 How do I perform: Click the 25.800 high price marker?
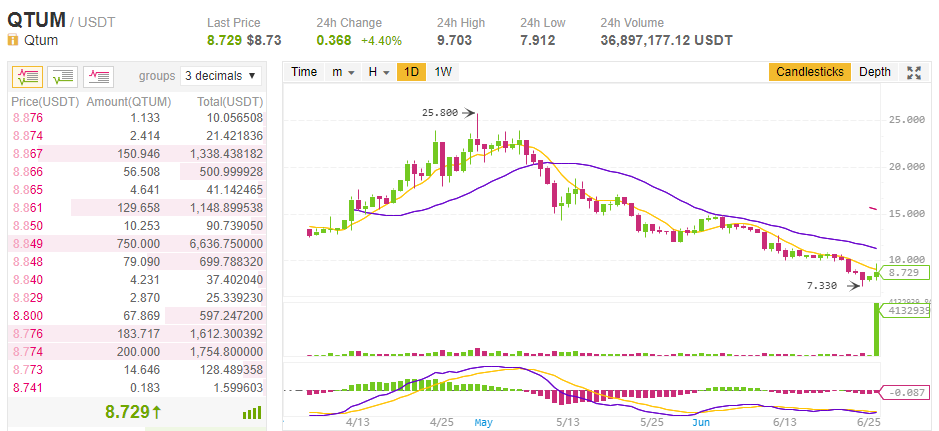440,113
